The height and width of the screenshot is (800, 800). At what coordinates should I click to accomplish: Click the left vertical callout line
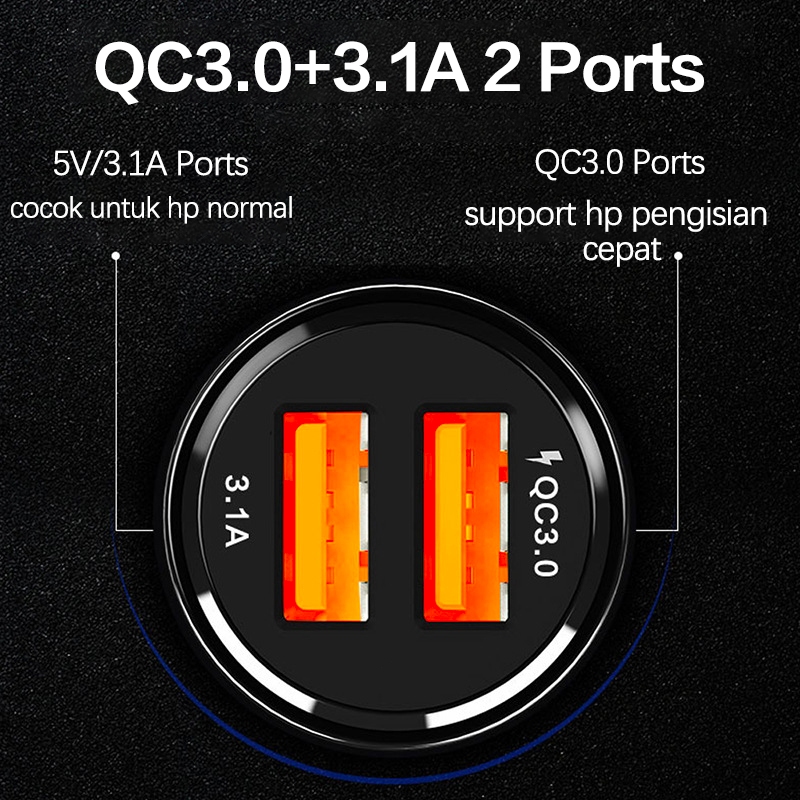coord(116,393)
